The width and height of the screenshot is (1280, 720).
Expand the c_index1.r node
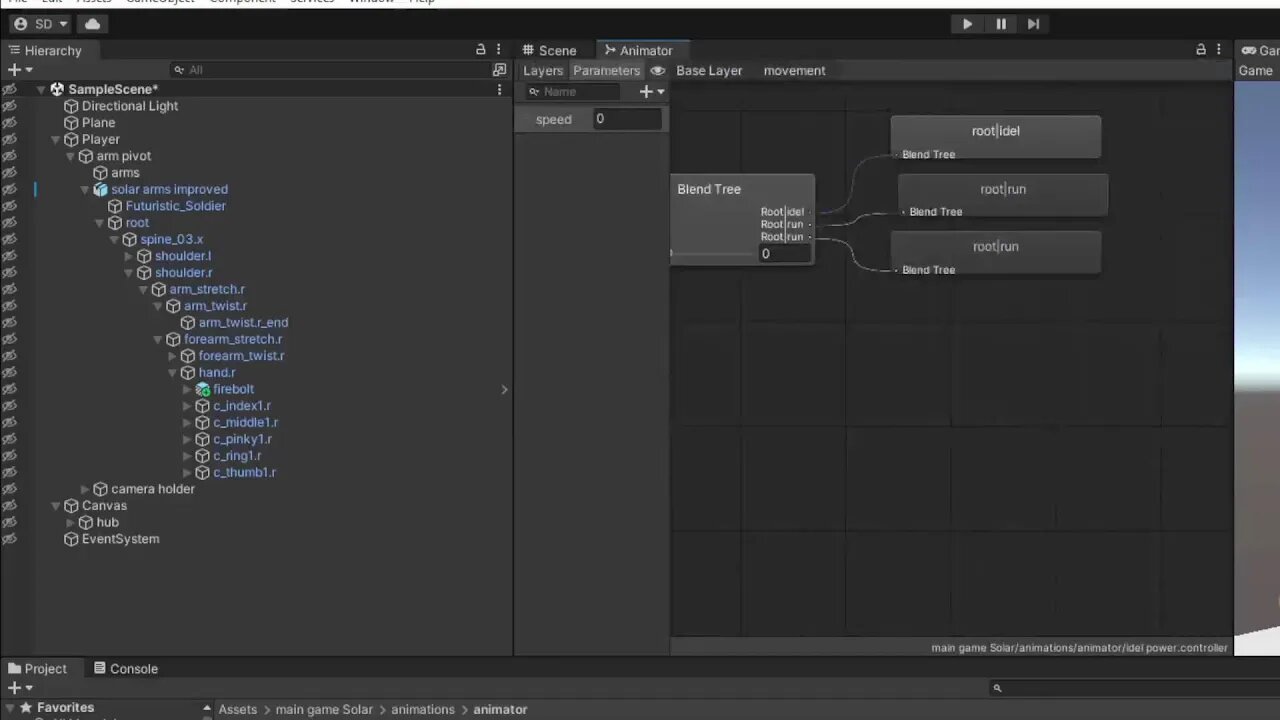pos(187,406)
